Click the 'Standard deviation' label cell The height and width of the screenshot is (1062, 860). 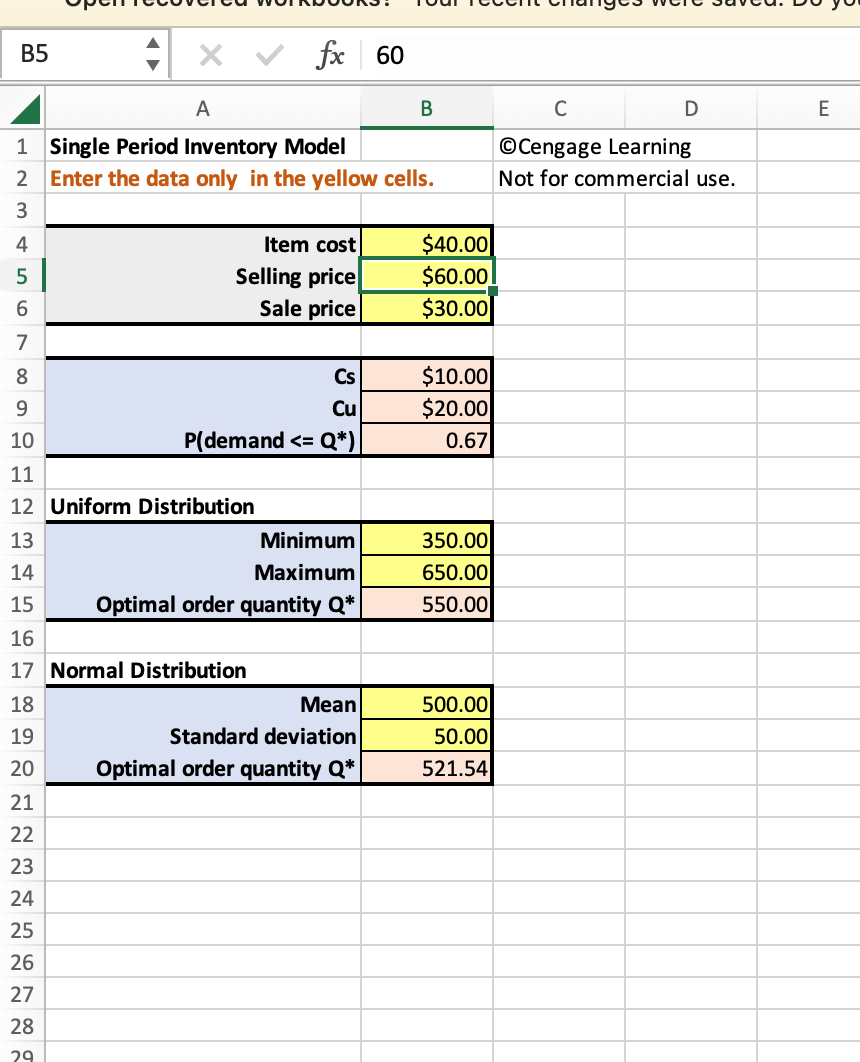coord(202,736)
